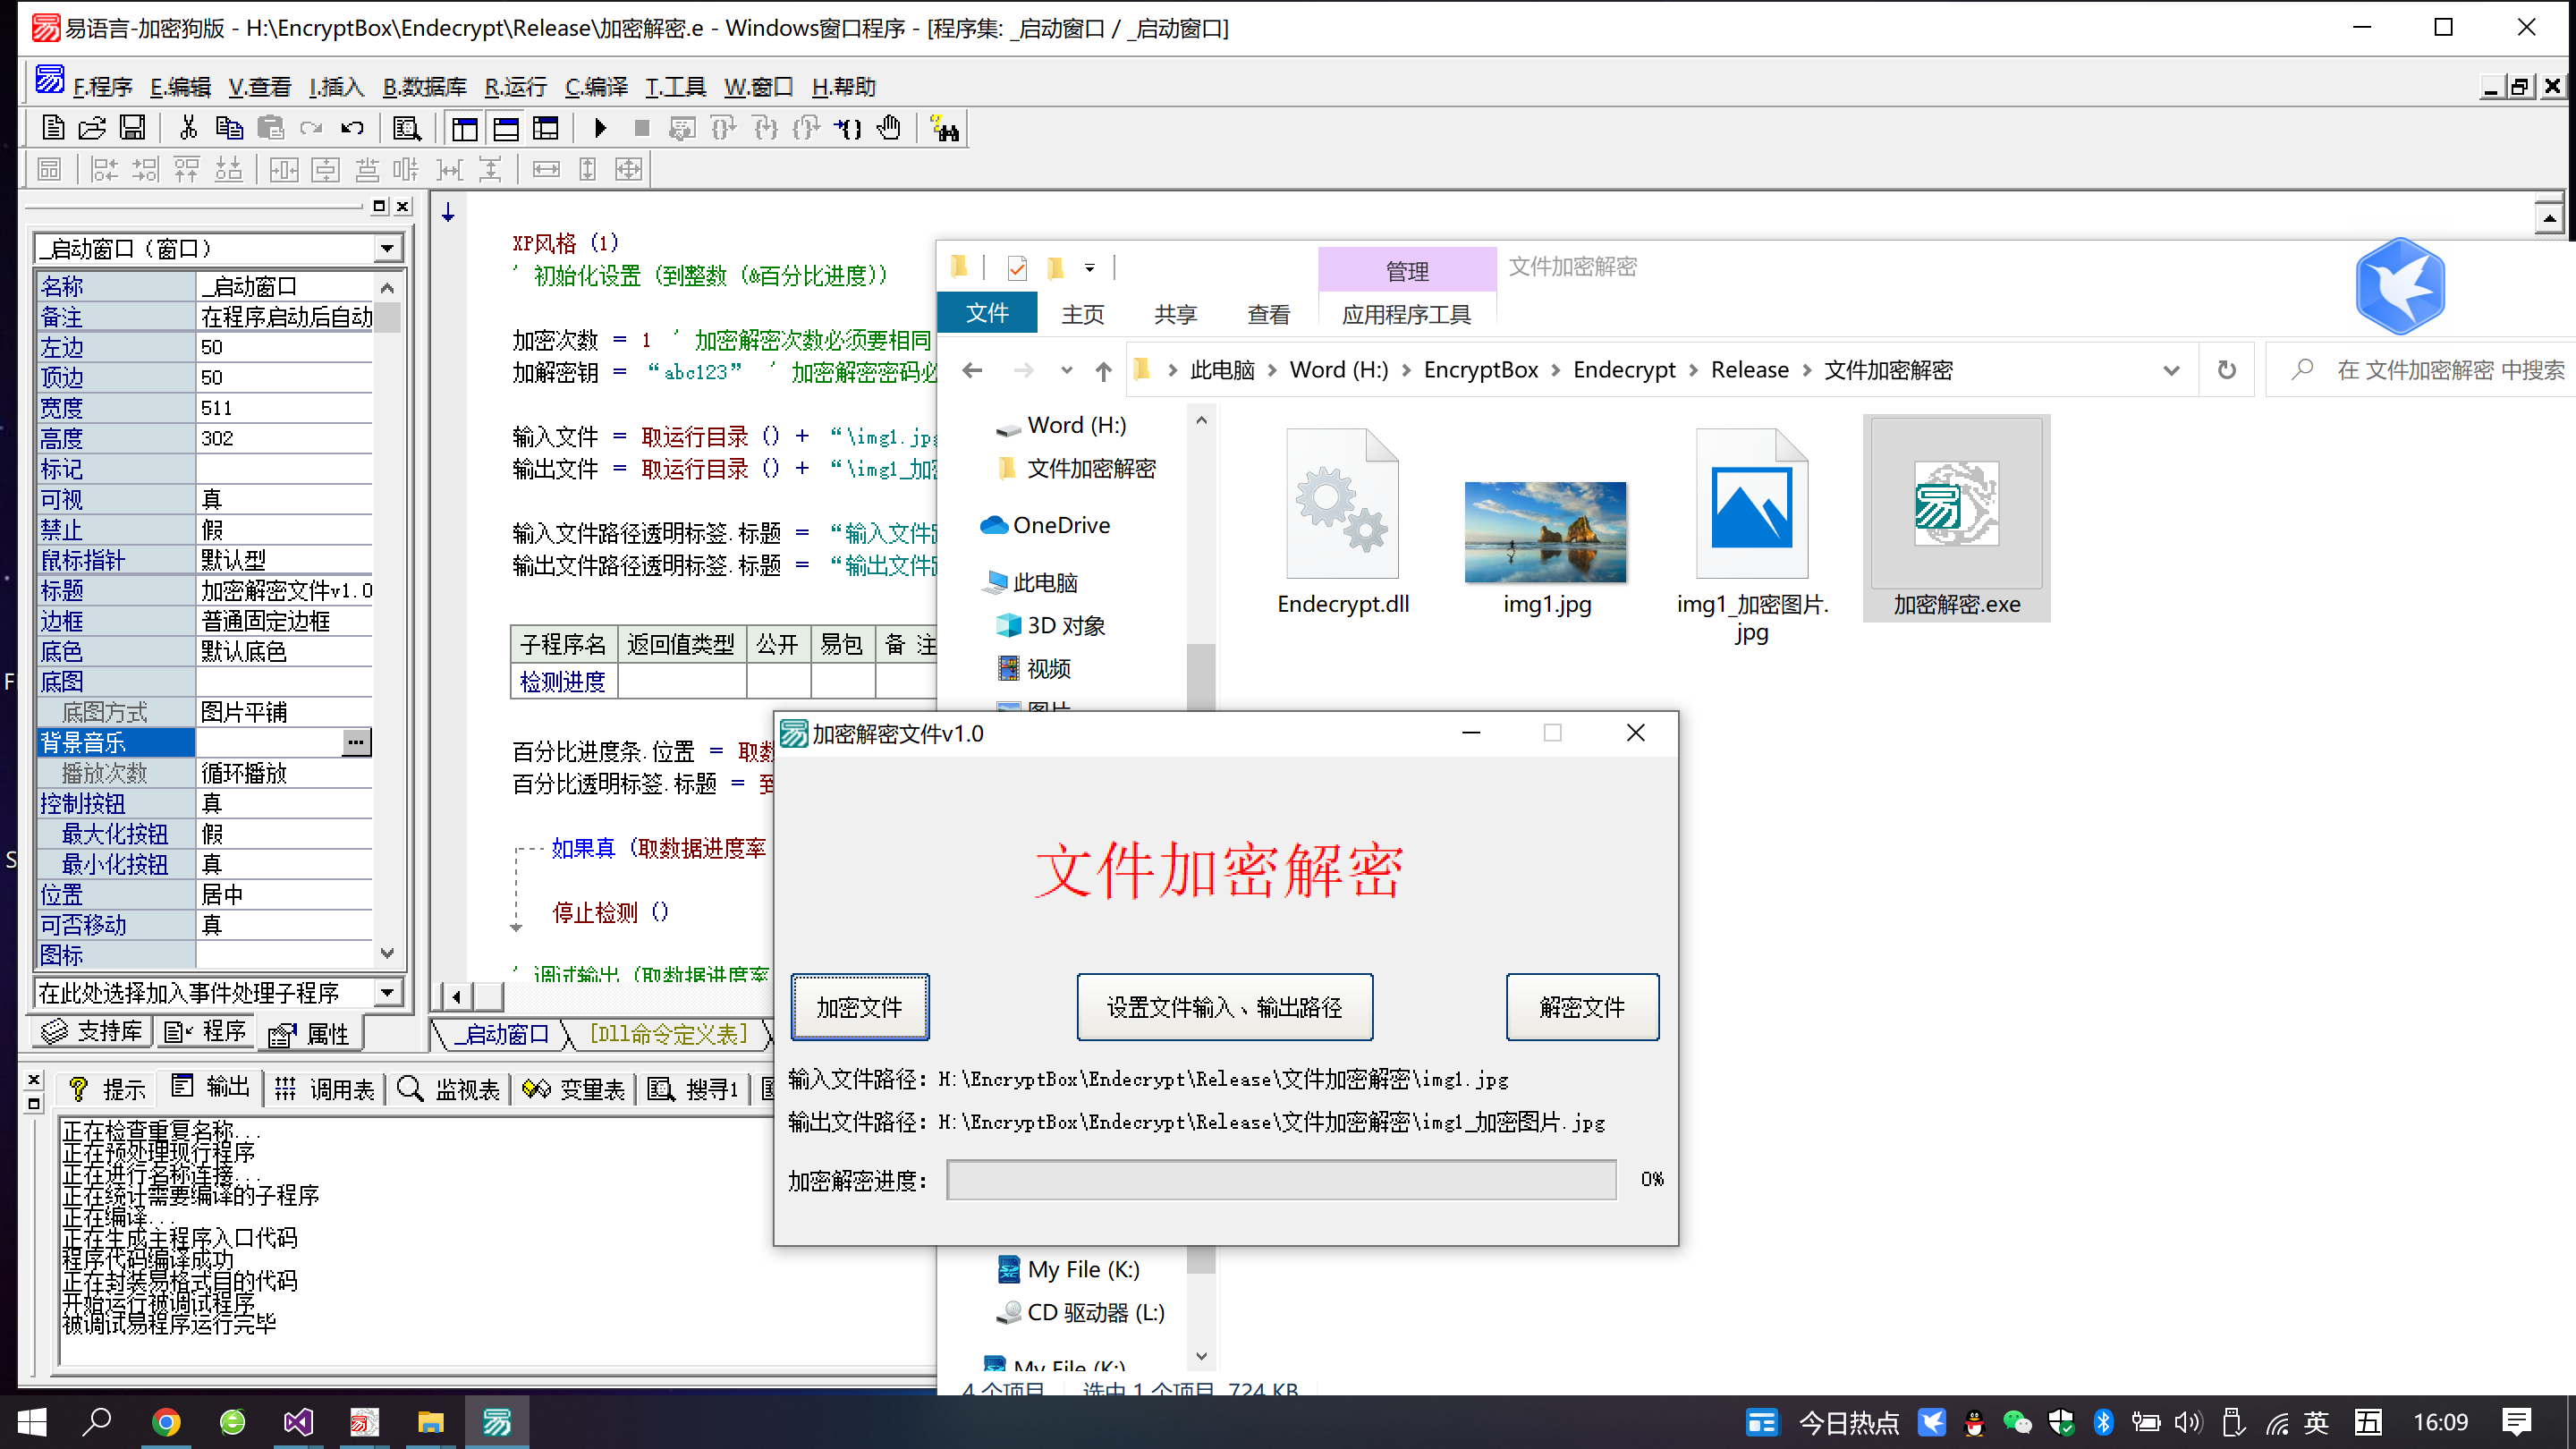Click Chrome icon in the taskbar
Viewport: 2576px width, 1449px height.
(x=166, y=1422)
